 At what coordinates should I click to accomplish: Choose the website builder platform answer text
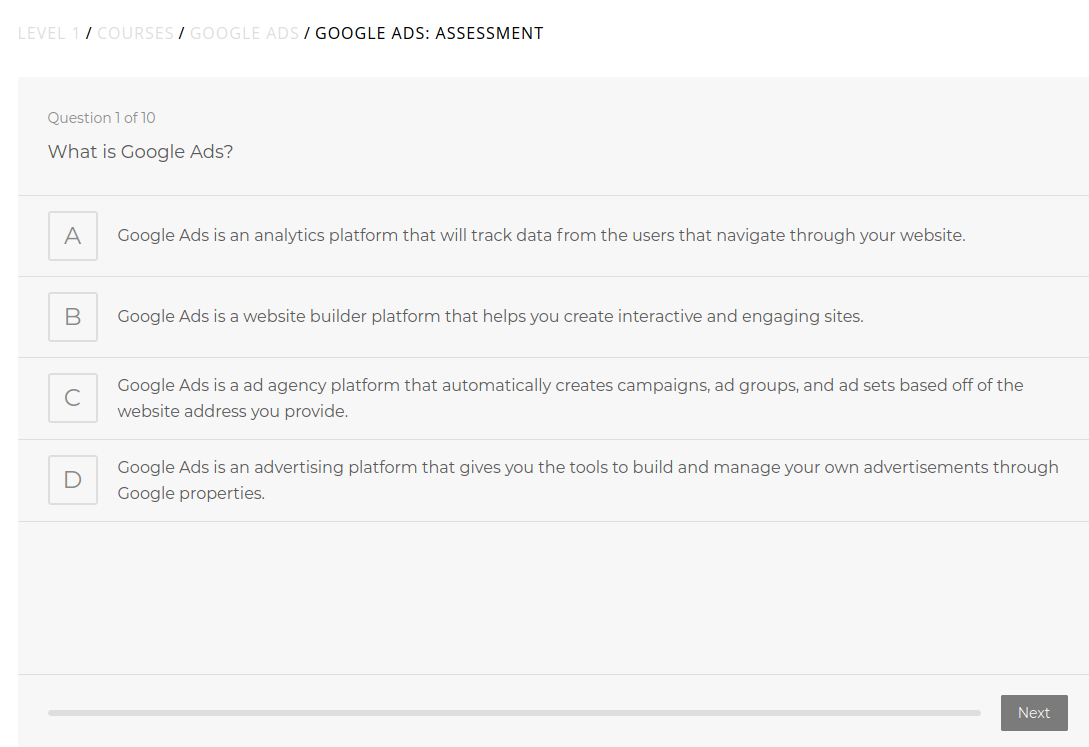[490, 317]
